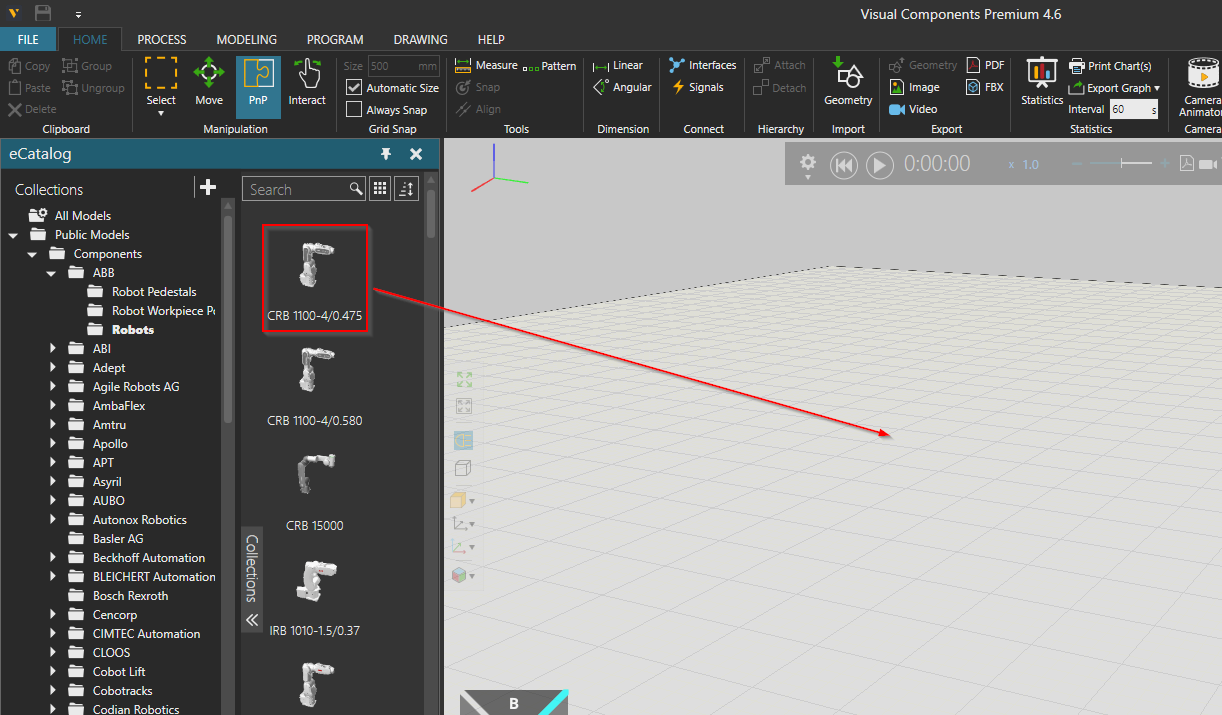Open the Export Graph dropdown
The width and height of the screenshot is (1222, 715).
click(x=1113, y=87)
